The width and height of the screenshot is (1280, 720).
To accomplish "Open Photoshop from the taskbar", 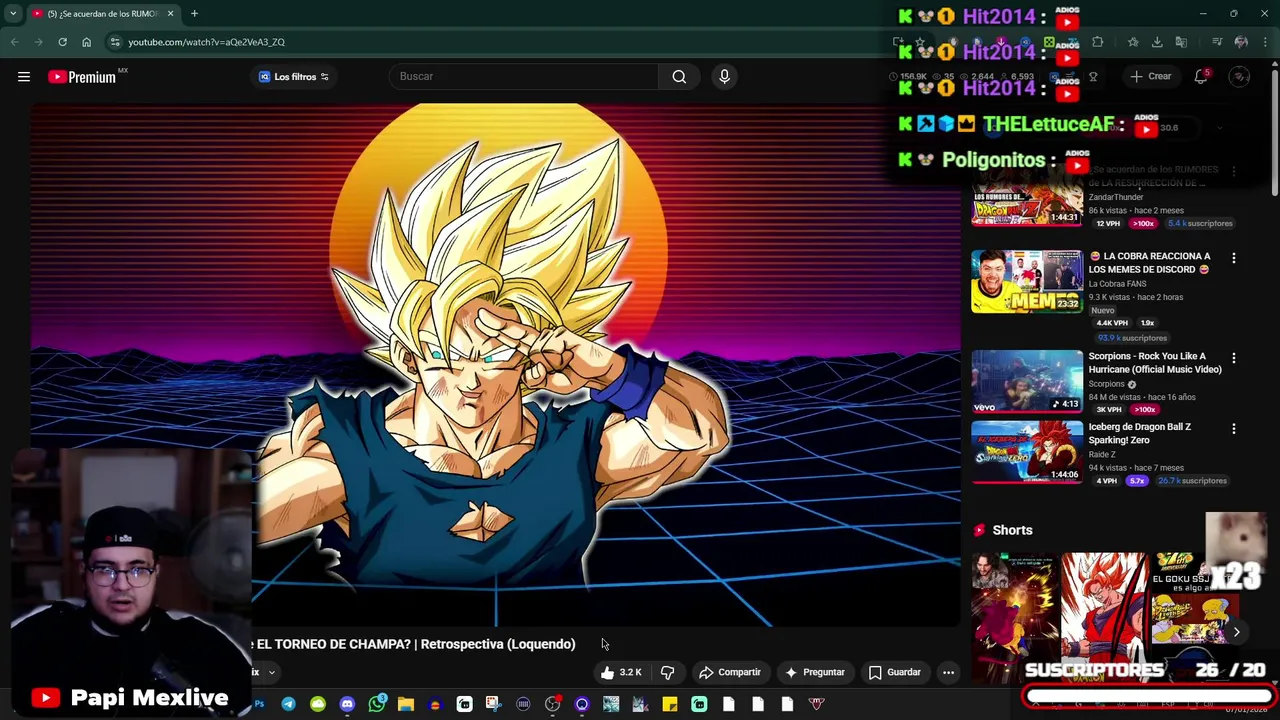I will pos(259,705).
